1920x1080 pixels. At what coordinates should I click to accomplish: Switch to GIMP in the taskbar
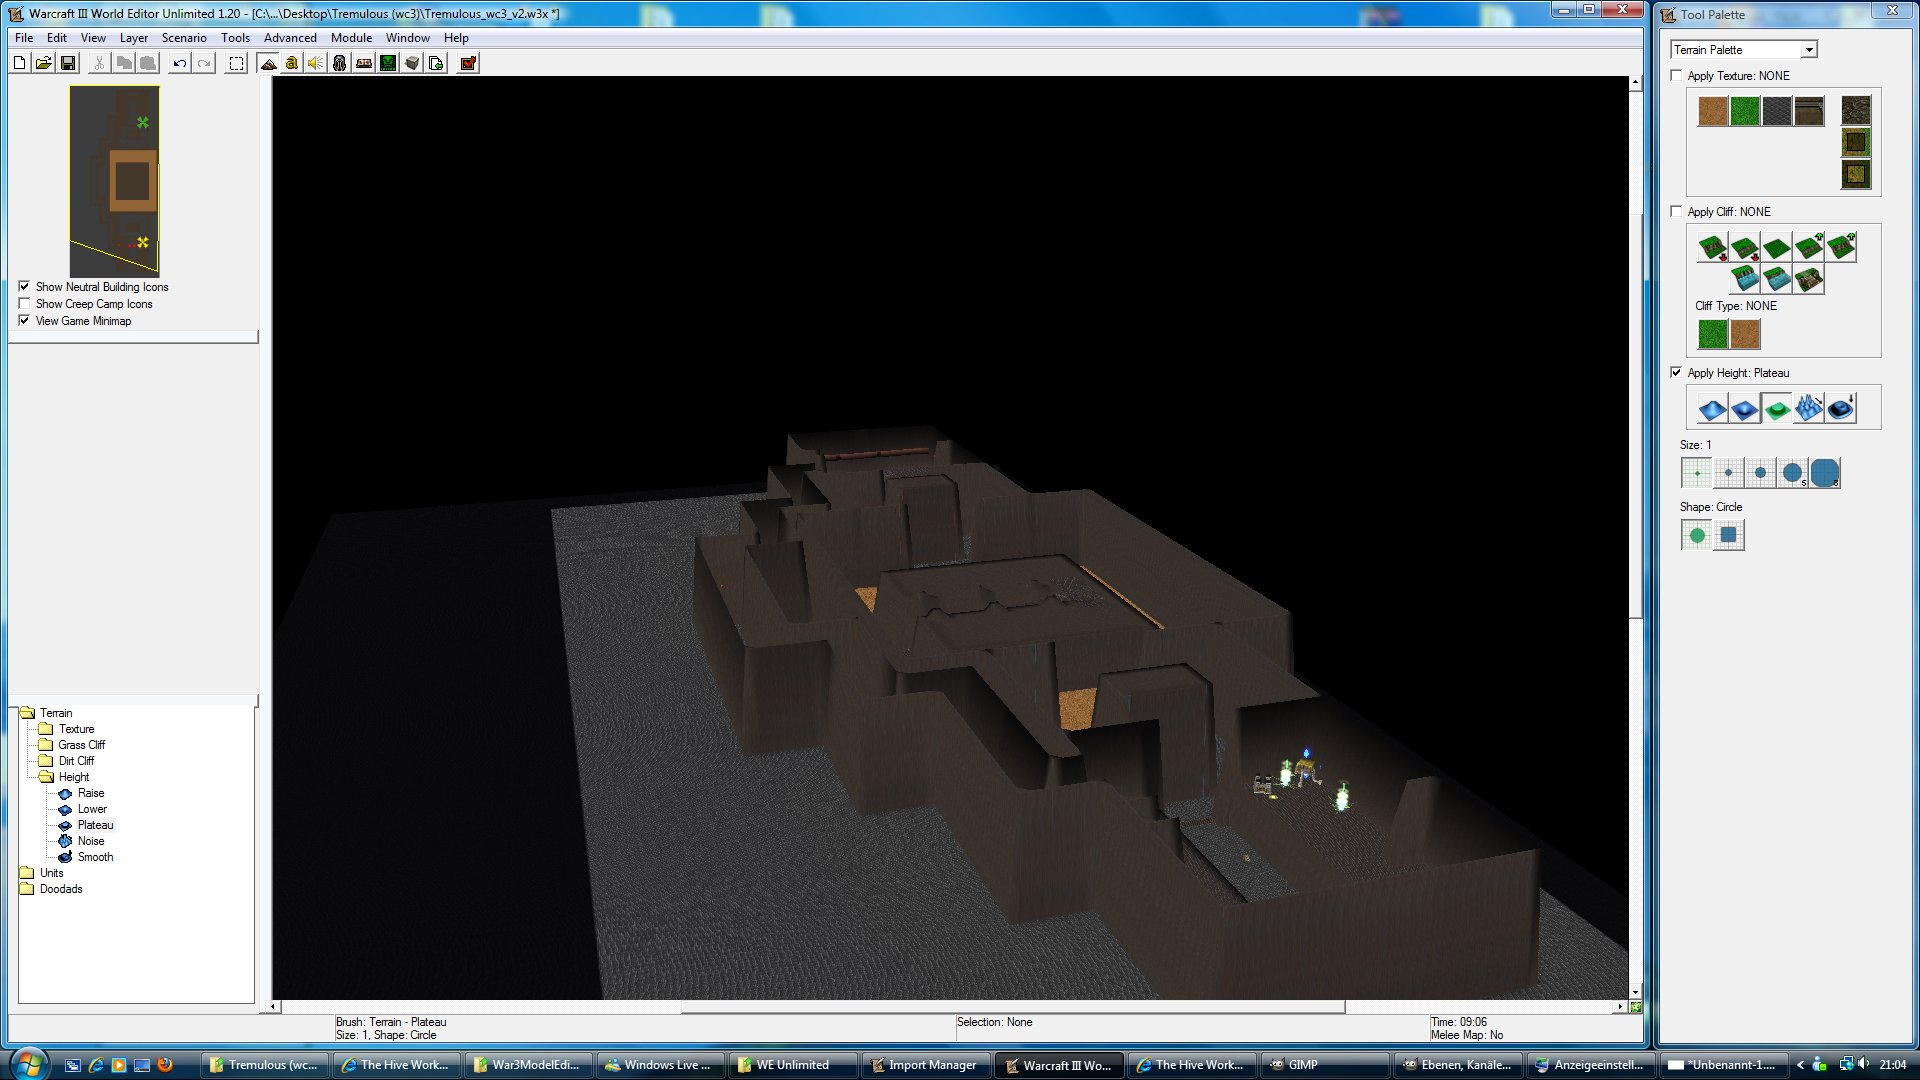click(x=1323, y=1065)
